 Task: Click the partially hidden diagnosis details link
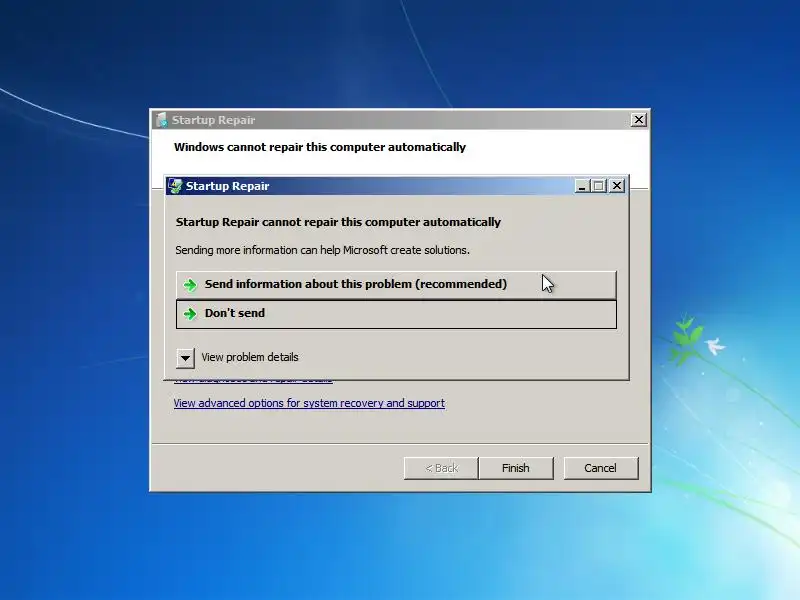coord(253,380)
